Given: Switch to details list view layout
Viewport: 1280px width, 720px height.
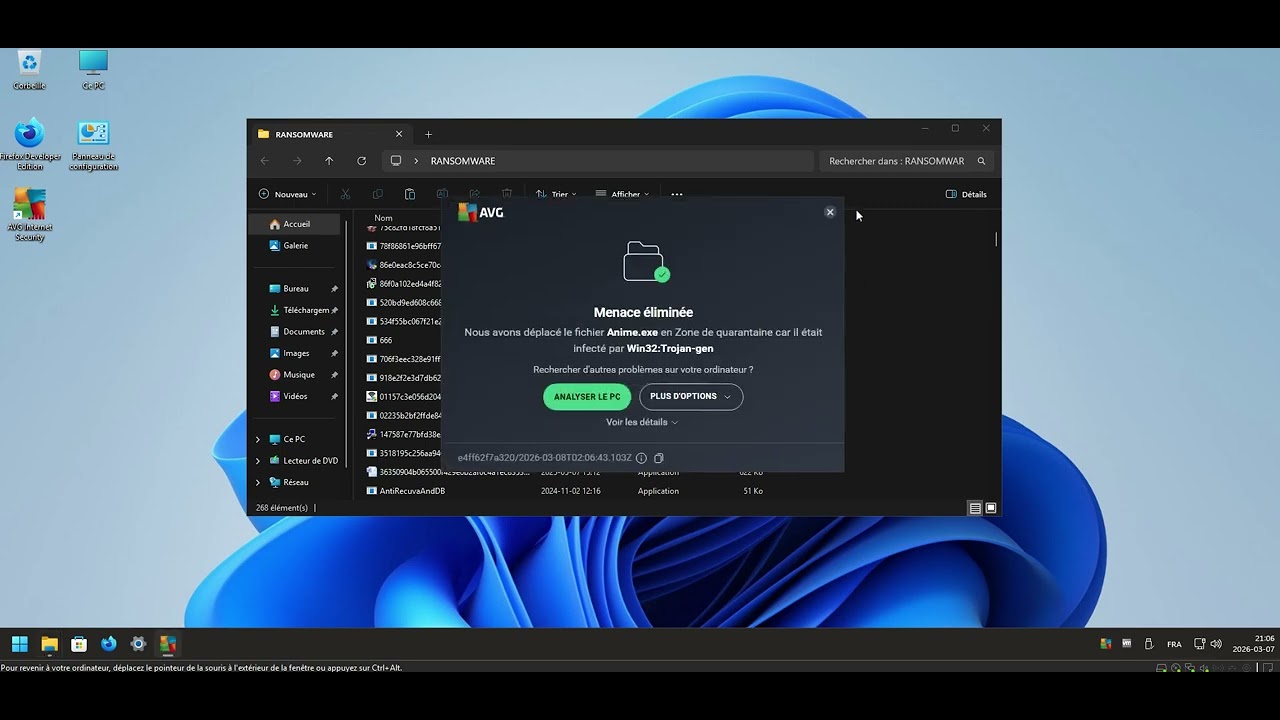Looking at the screenshot, I should pyautogui.click(x=975, y=508).
